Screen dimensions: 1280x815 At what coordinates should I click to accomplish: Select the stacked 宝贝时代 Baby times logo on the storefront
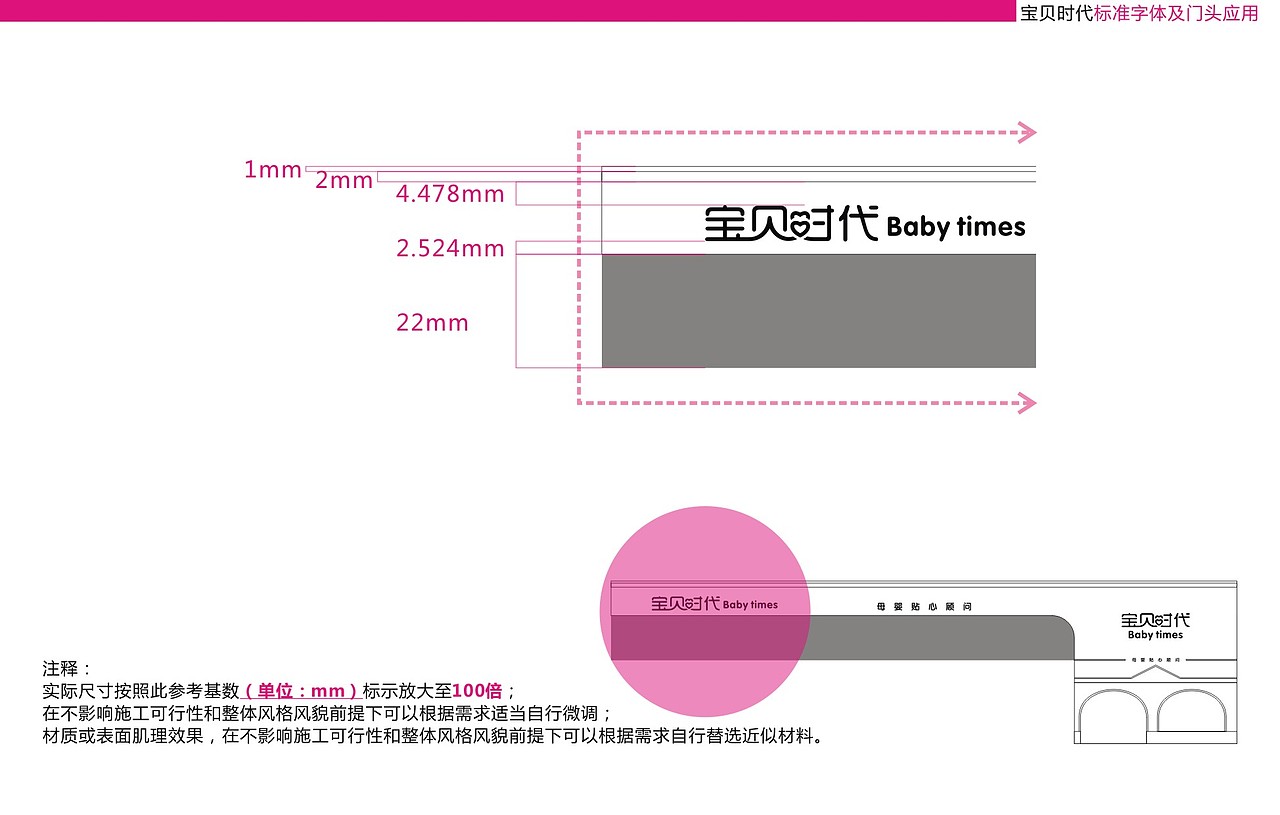point(1155,627)
